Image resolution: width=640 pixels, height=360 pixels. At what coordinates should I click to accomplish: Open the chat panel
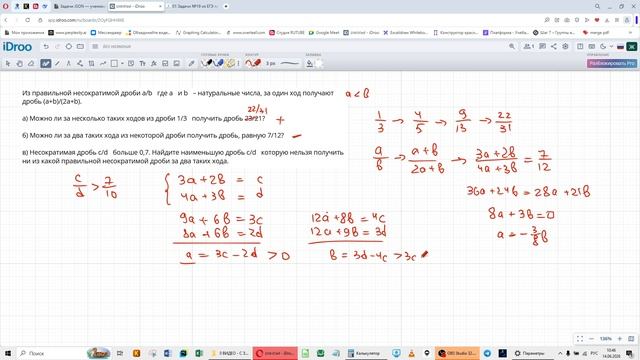[542, 47]
